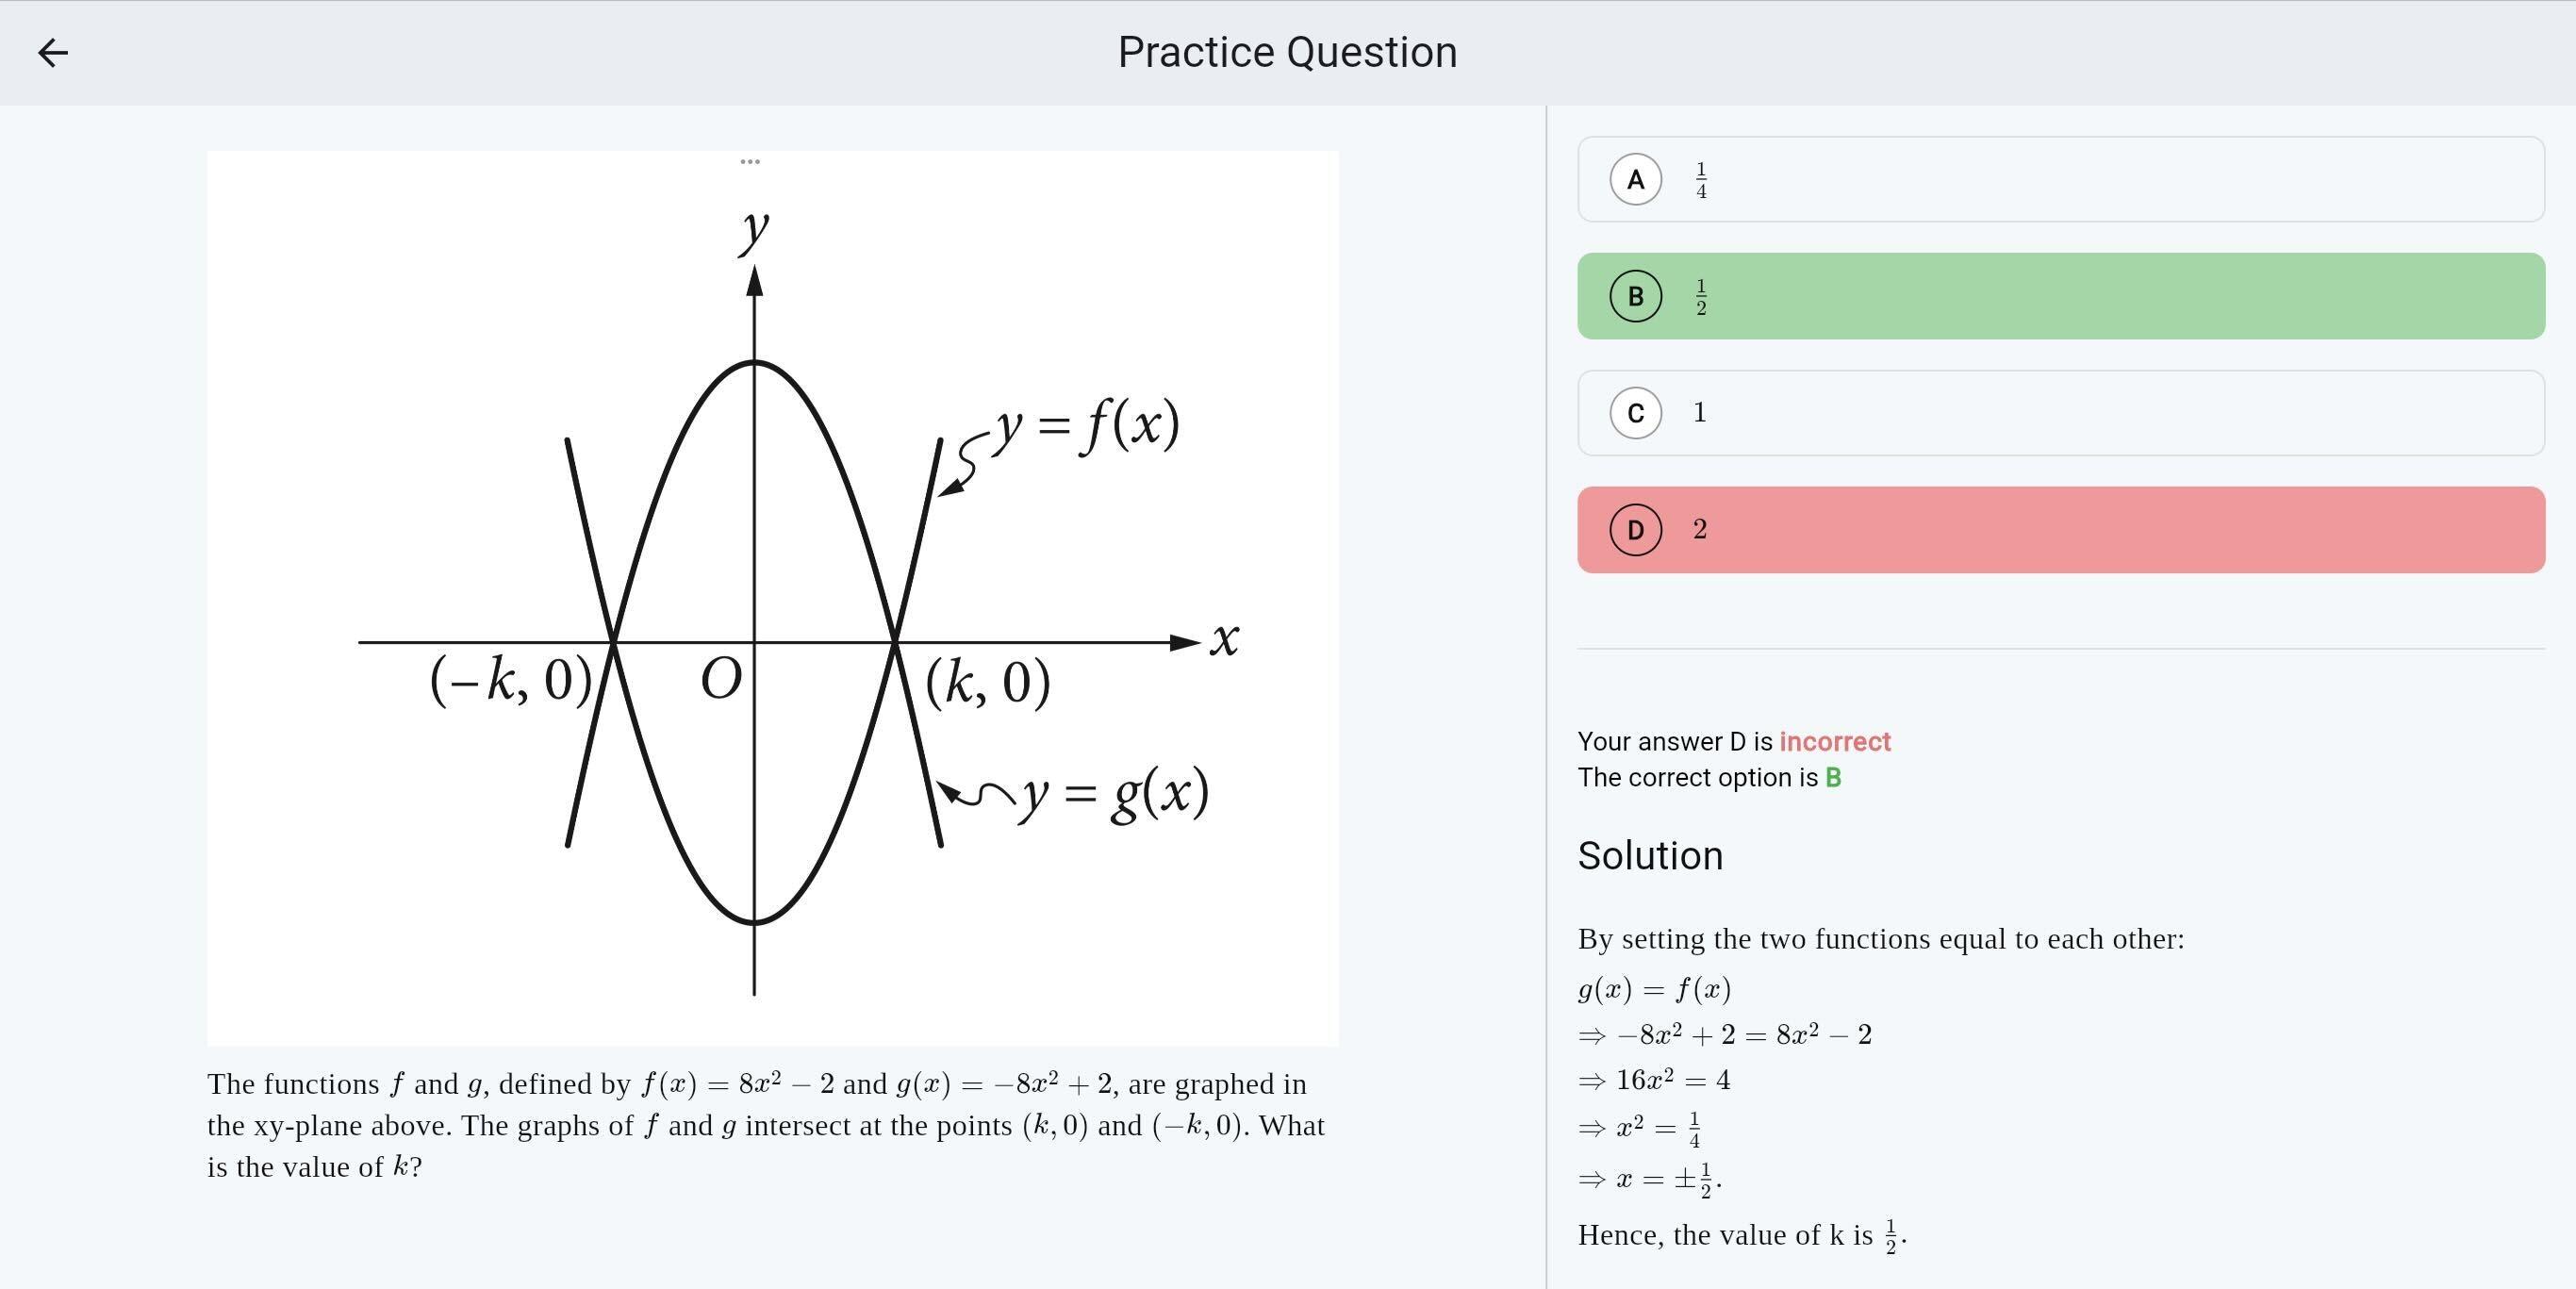Click the "Solution" heading
The width and height of the screenshot is (2576, 1289).
1650,856
